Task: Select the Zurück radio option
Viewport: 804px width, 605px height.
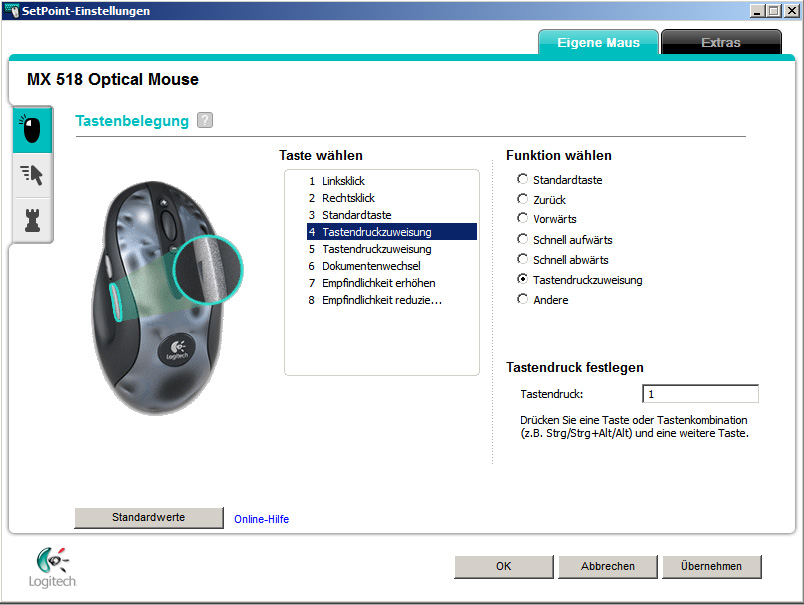Action: click(522, 199)
